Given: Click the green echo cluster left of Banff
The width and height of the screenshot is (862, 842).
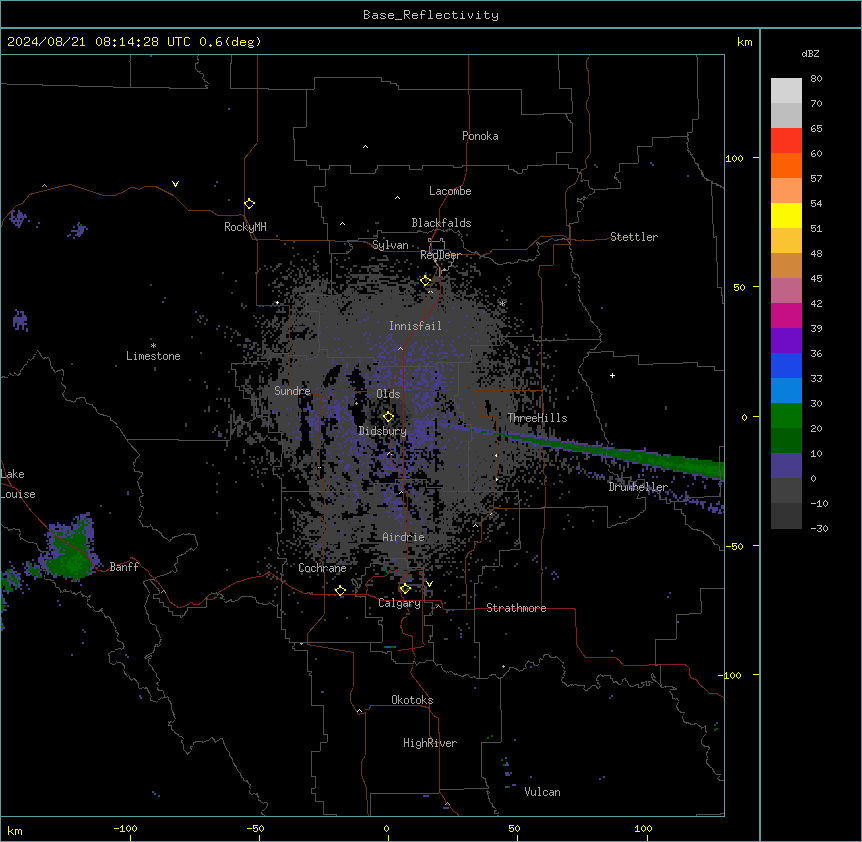Looking at the screenshot, I should pyautogui.click(x=70, y=550).
